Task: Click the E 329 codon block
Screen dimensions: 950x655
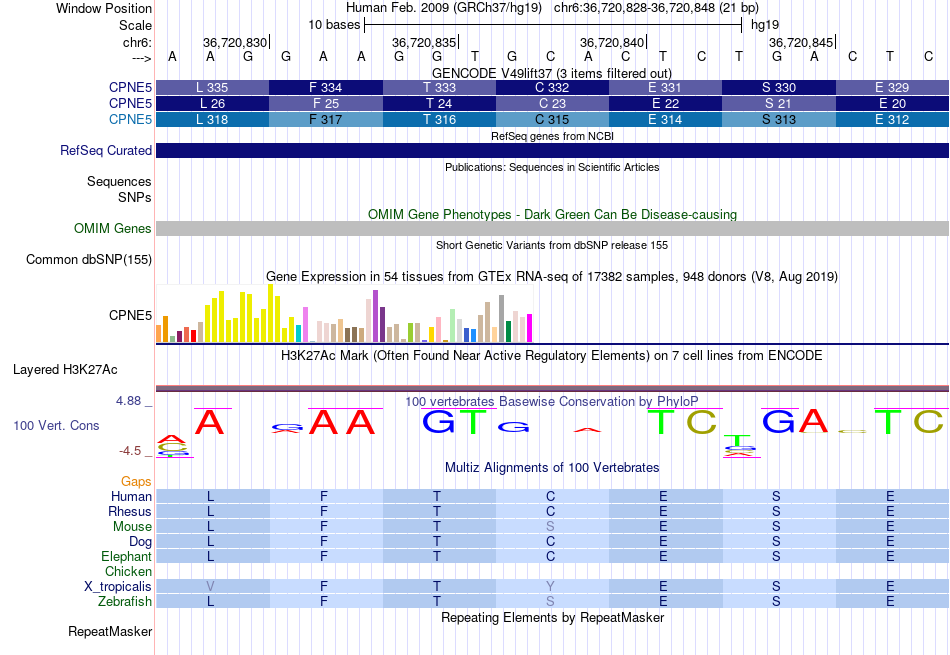Action: click(x=892, y=87)
